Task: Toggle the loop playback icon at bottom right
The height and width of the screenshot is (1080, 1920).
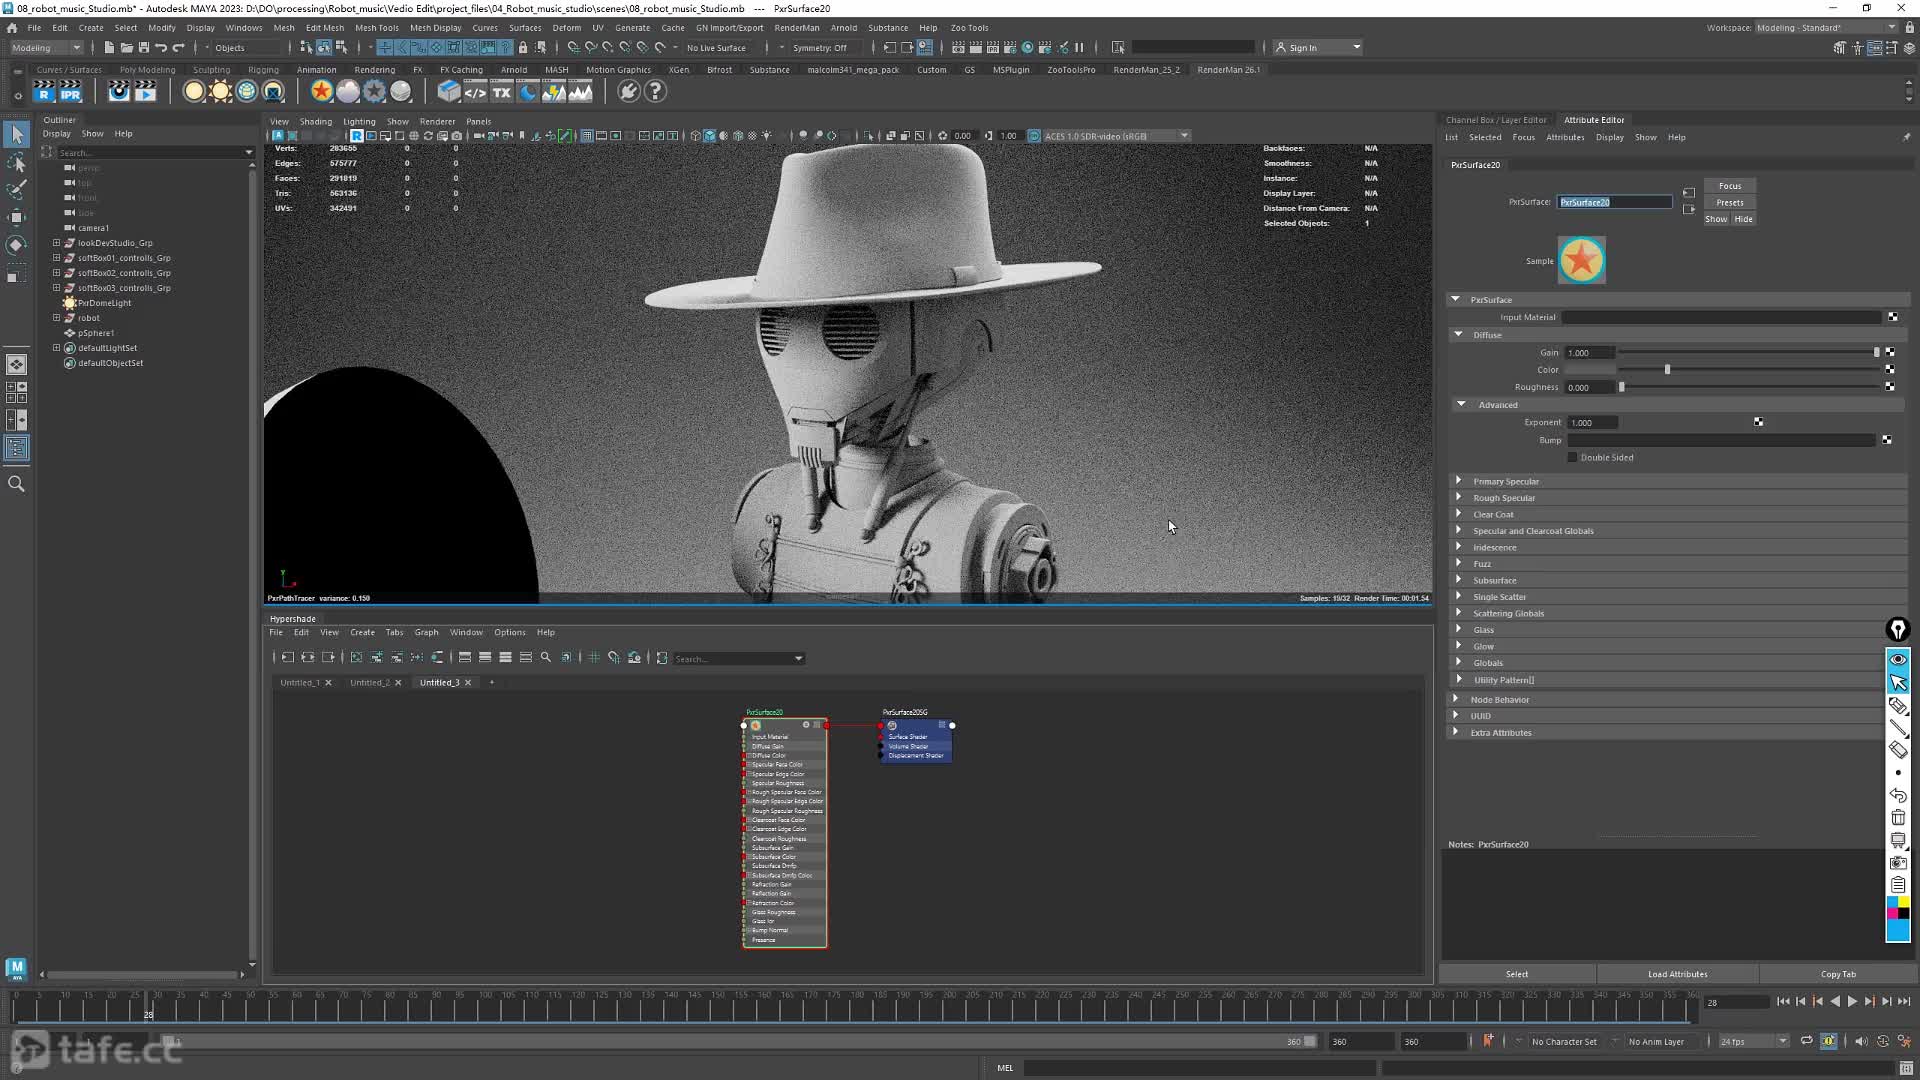Action: pos(1806,1042)
